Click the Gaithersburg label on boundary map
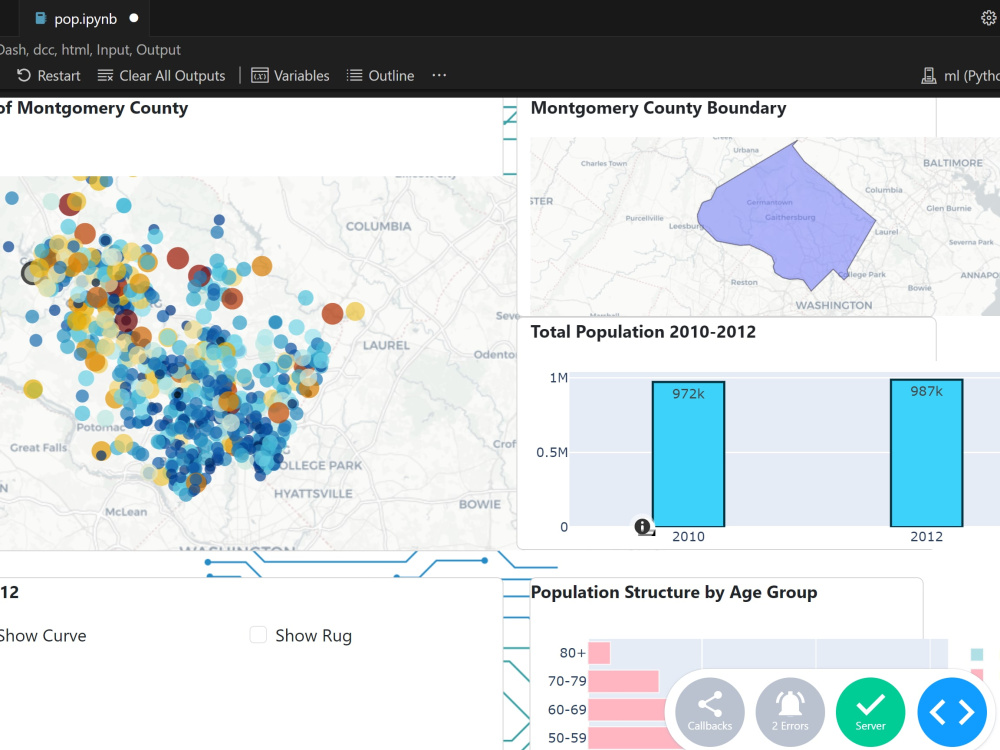 [790, 217]
